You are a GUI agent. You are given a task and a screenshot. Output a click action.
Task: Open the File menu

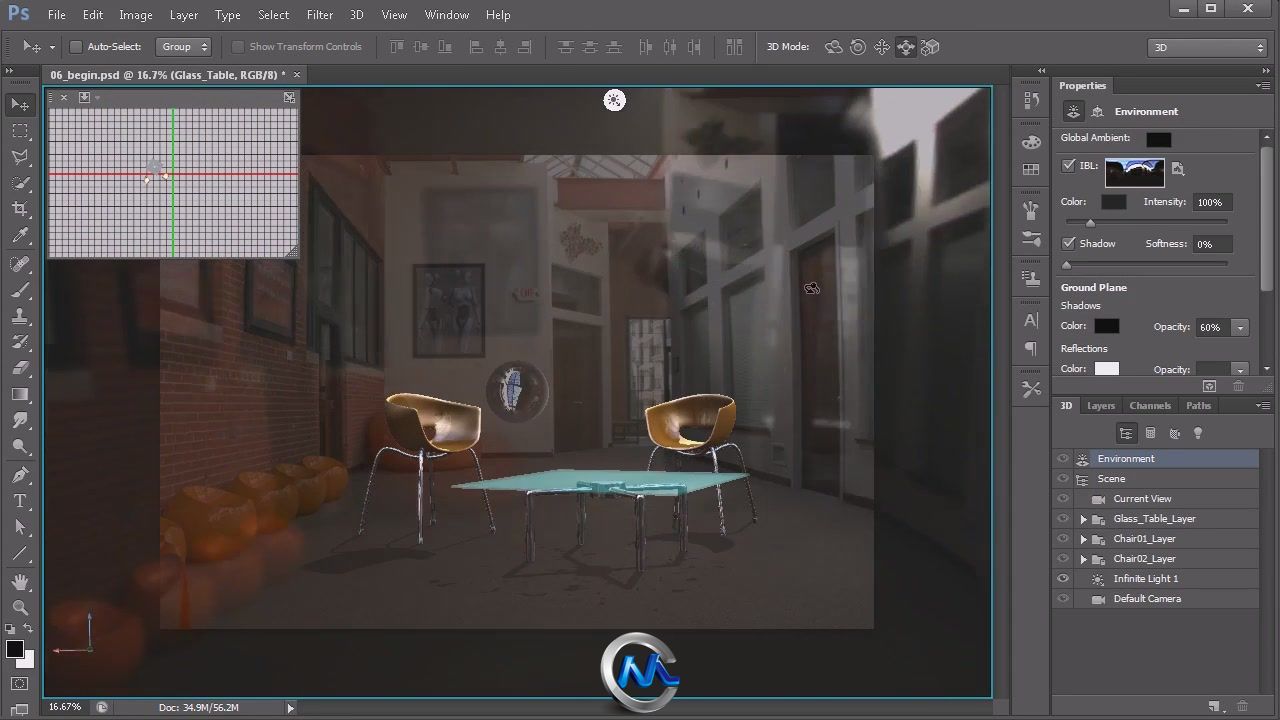56,15
